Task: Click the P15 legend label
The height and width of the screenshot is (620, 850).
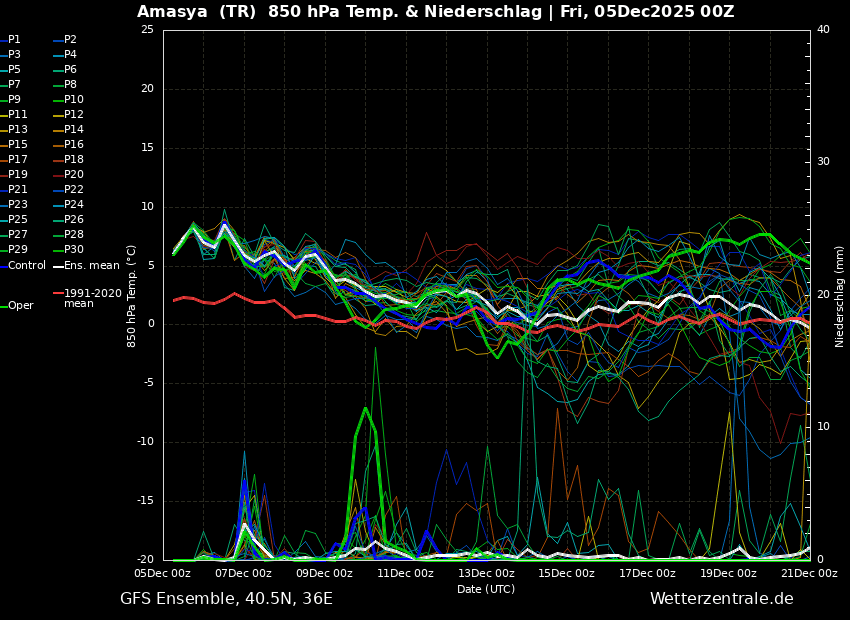Action: coord(17,145)
